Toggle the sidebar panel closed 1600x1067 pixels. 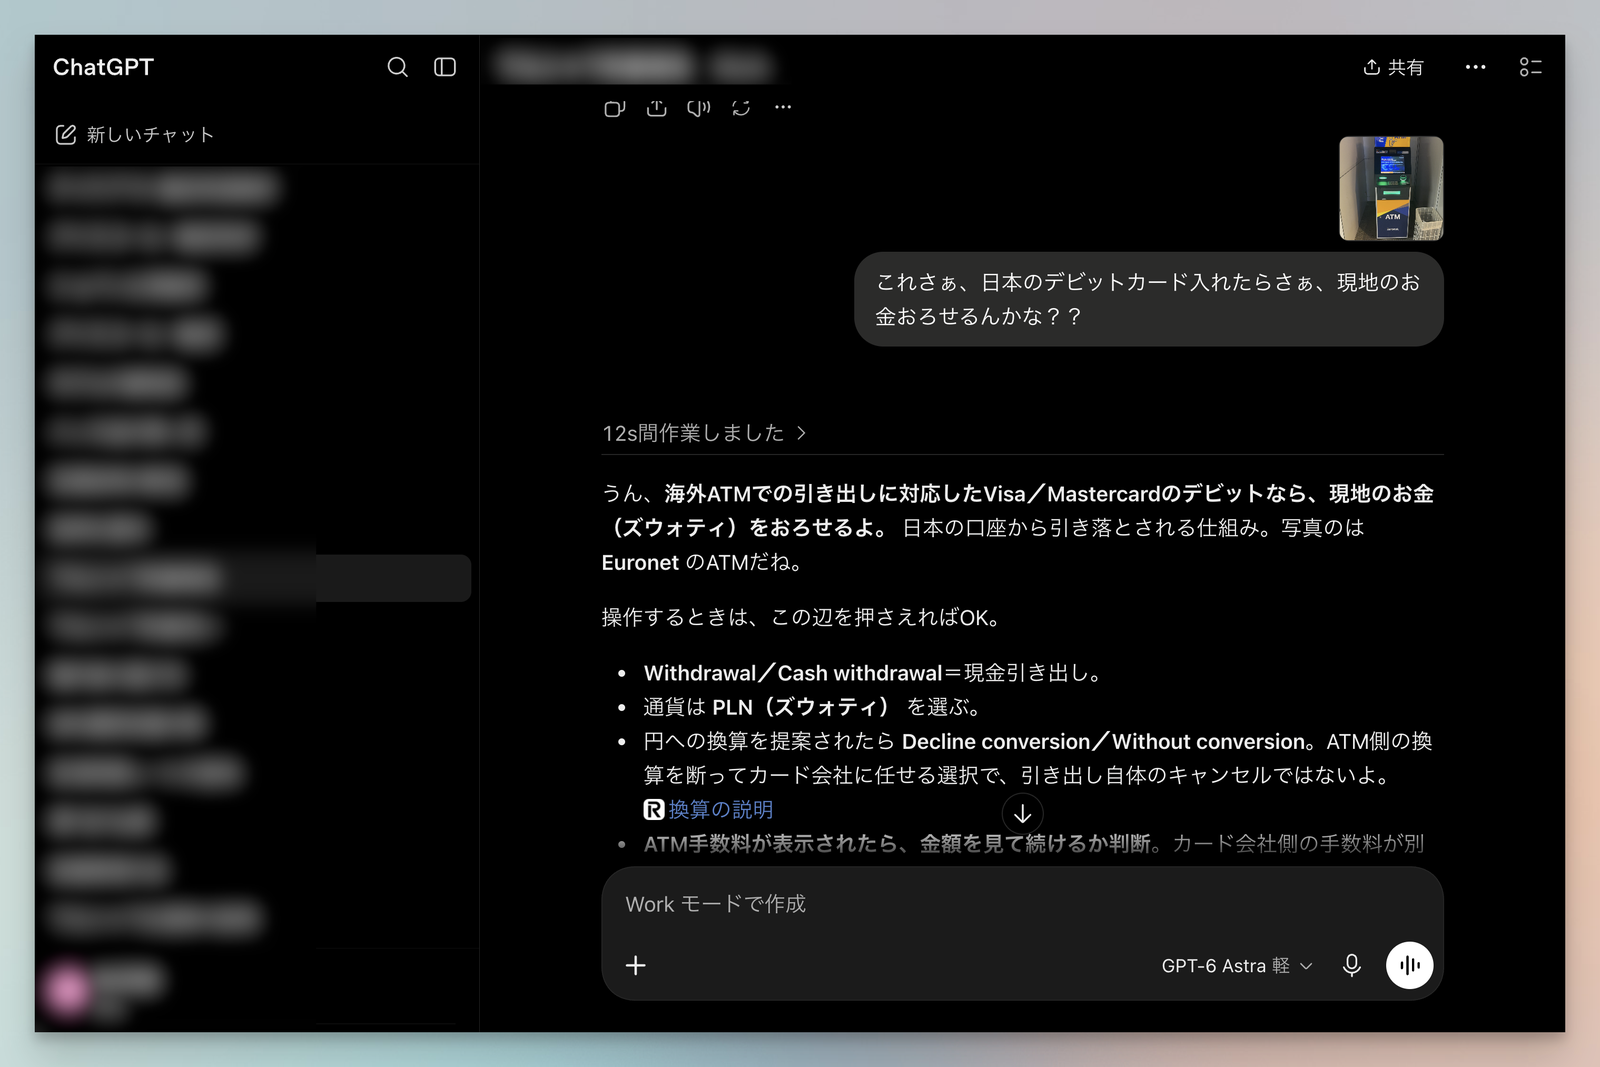(445, 67)
